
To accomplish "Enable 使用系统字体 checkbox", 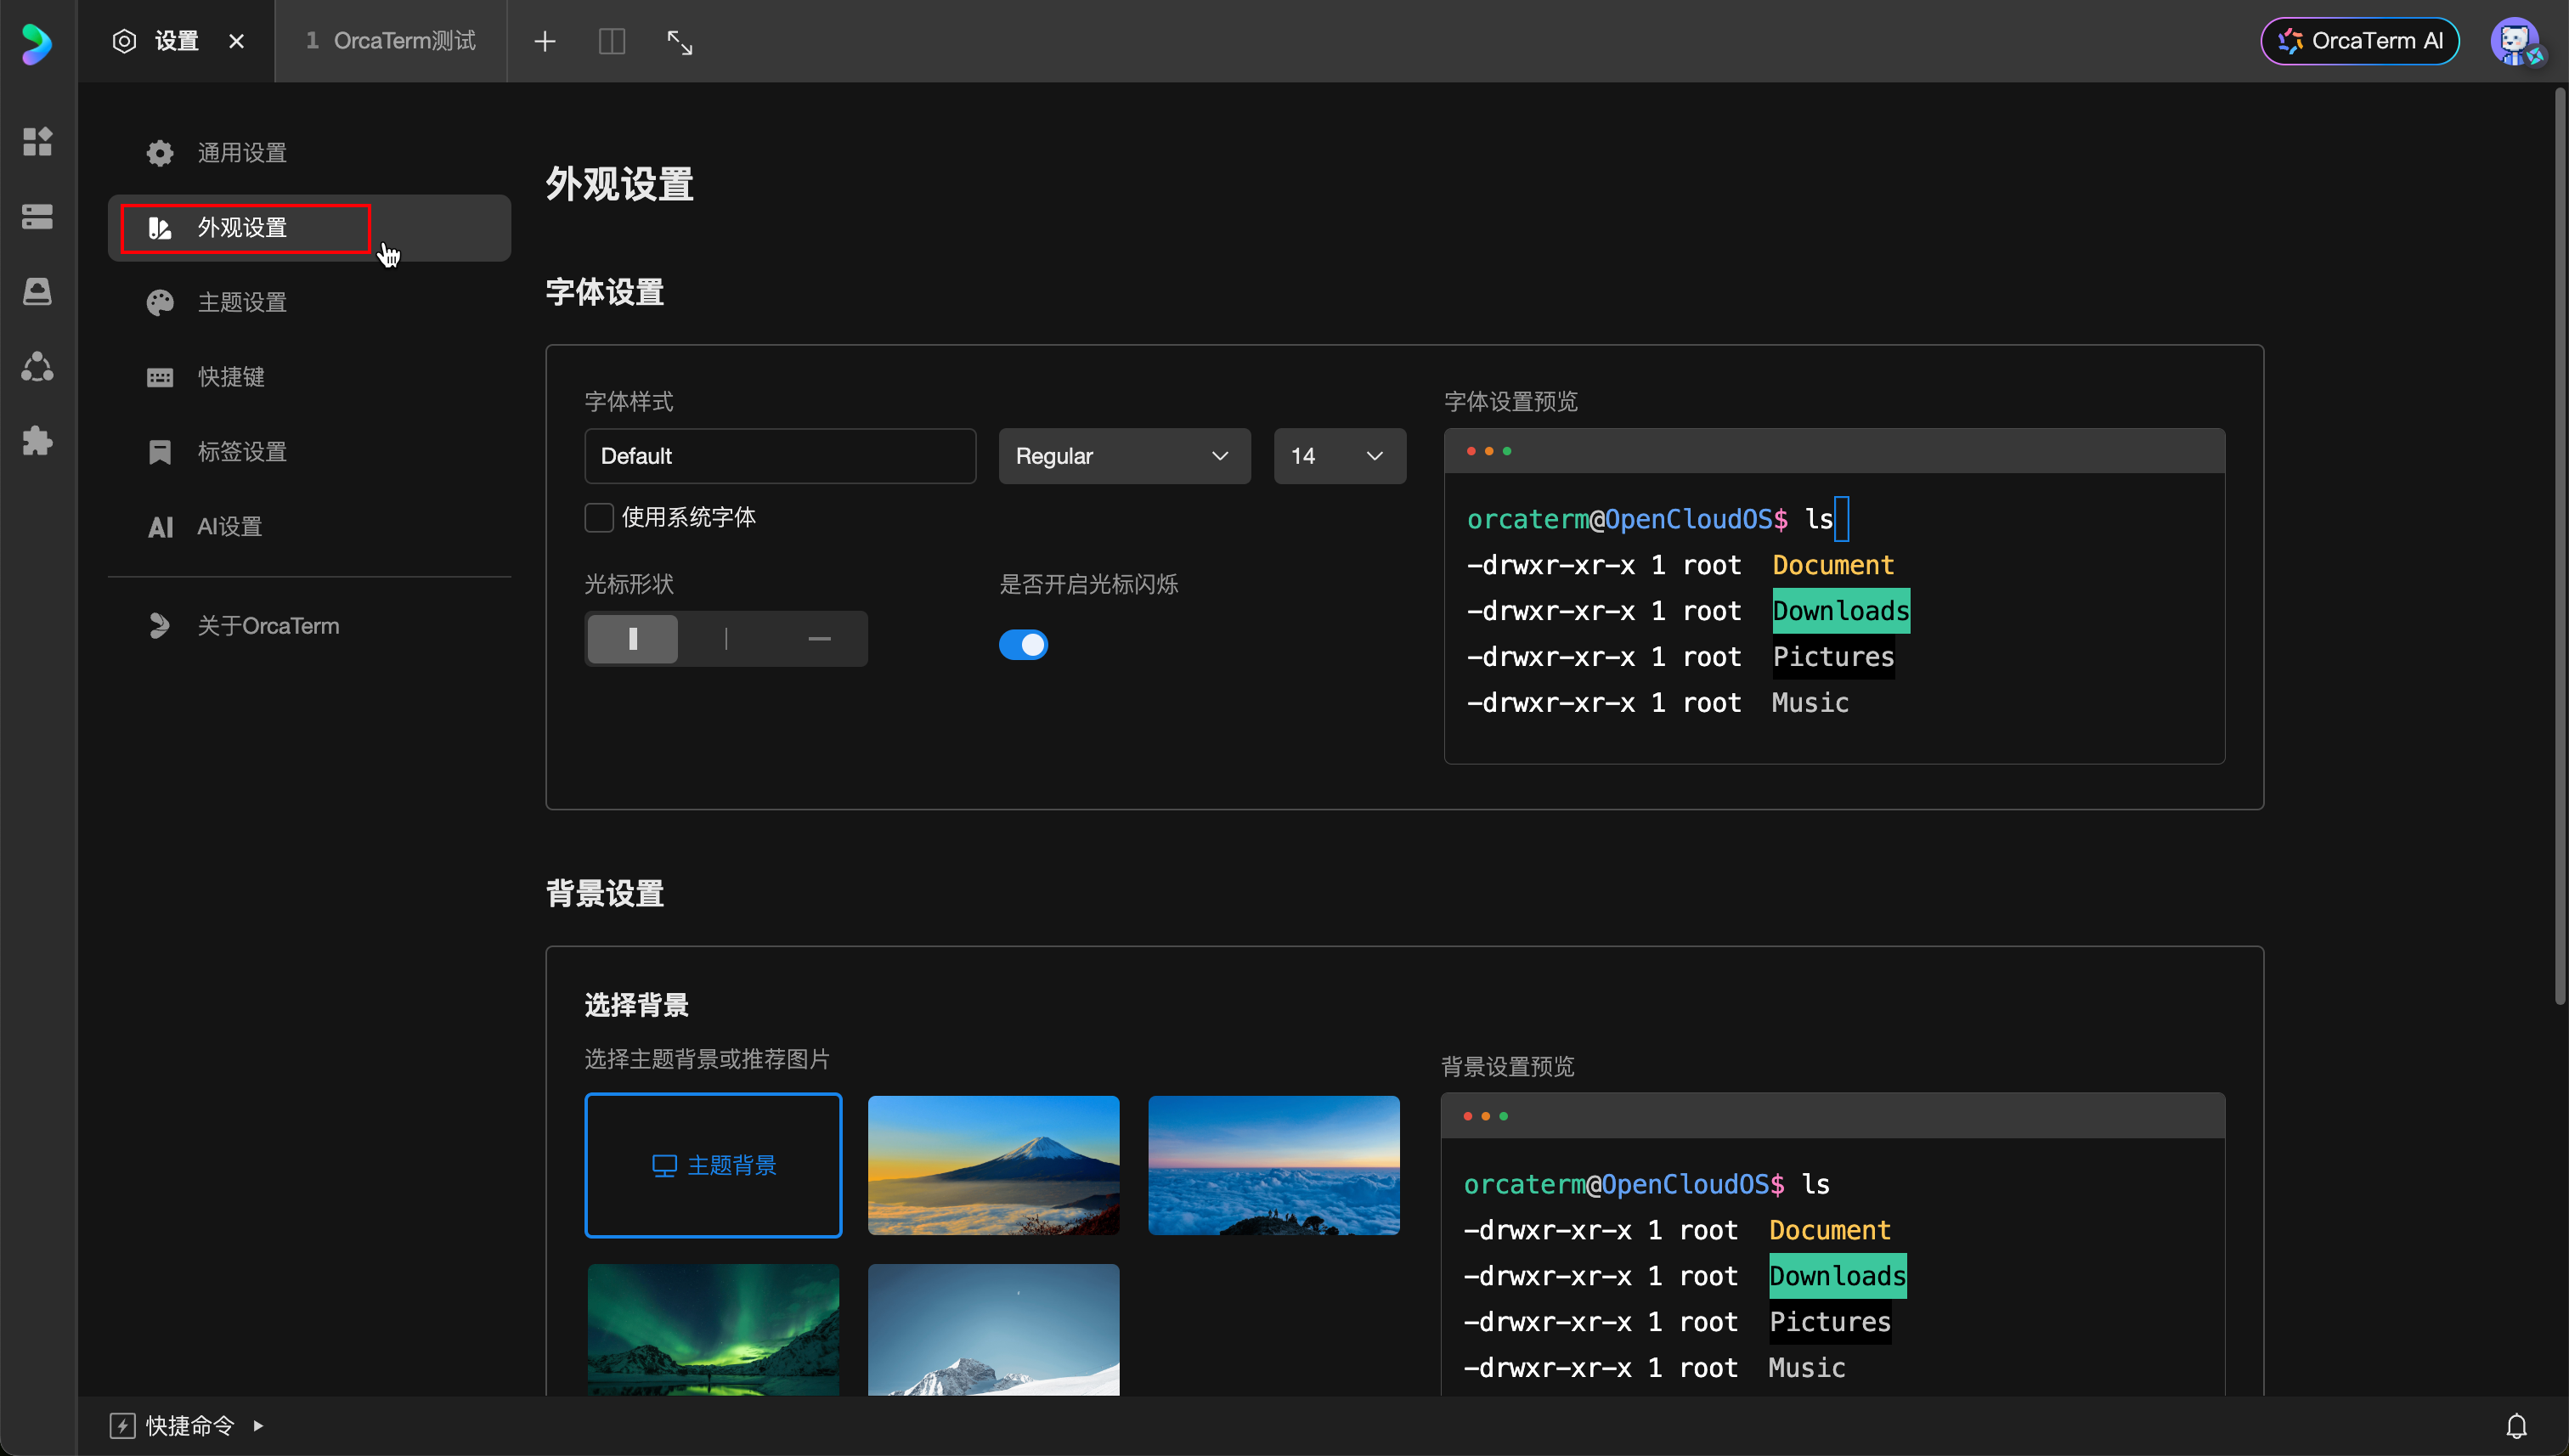I will [x=598, y=517].
